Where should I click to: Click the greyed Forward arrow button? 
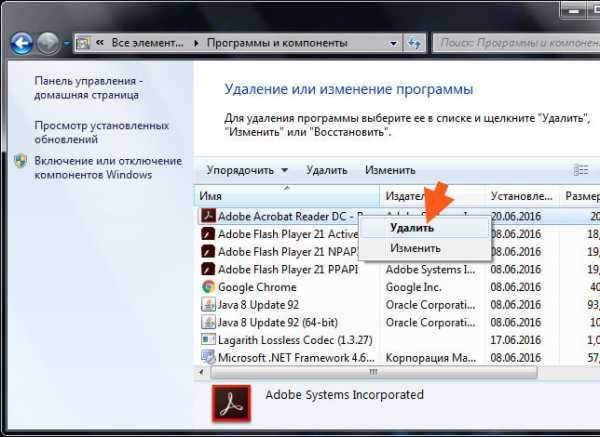coord(48,43)
